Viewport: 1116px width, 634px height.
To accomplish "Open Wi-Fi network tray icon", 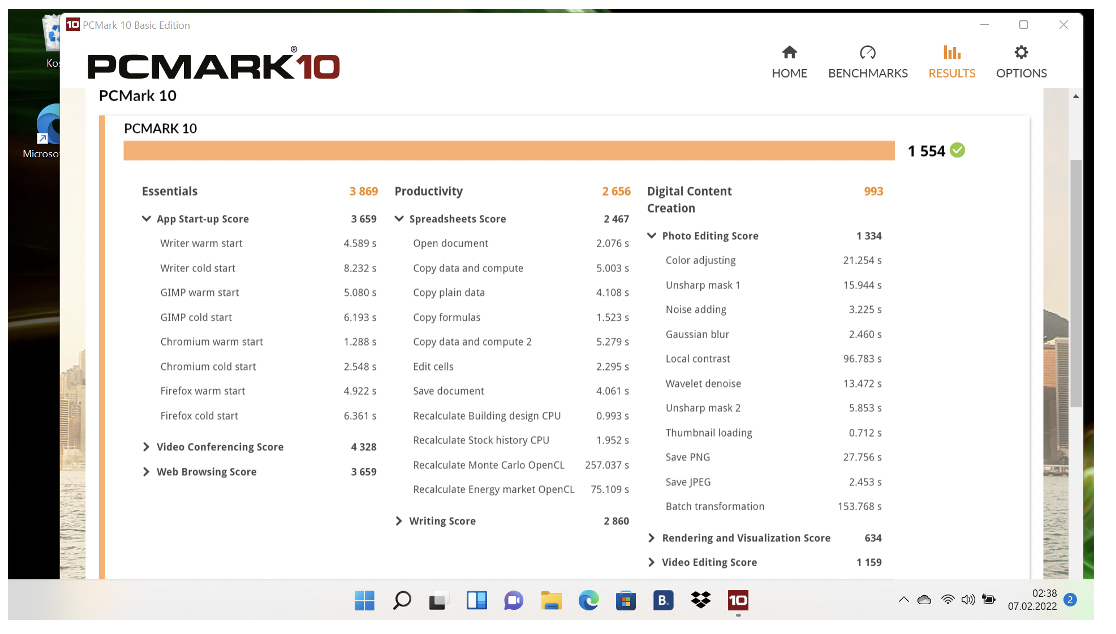I will [x=947, y=600].
